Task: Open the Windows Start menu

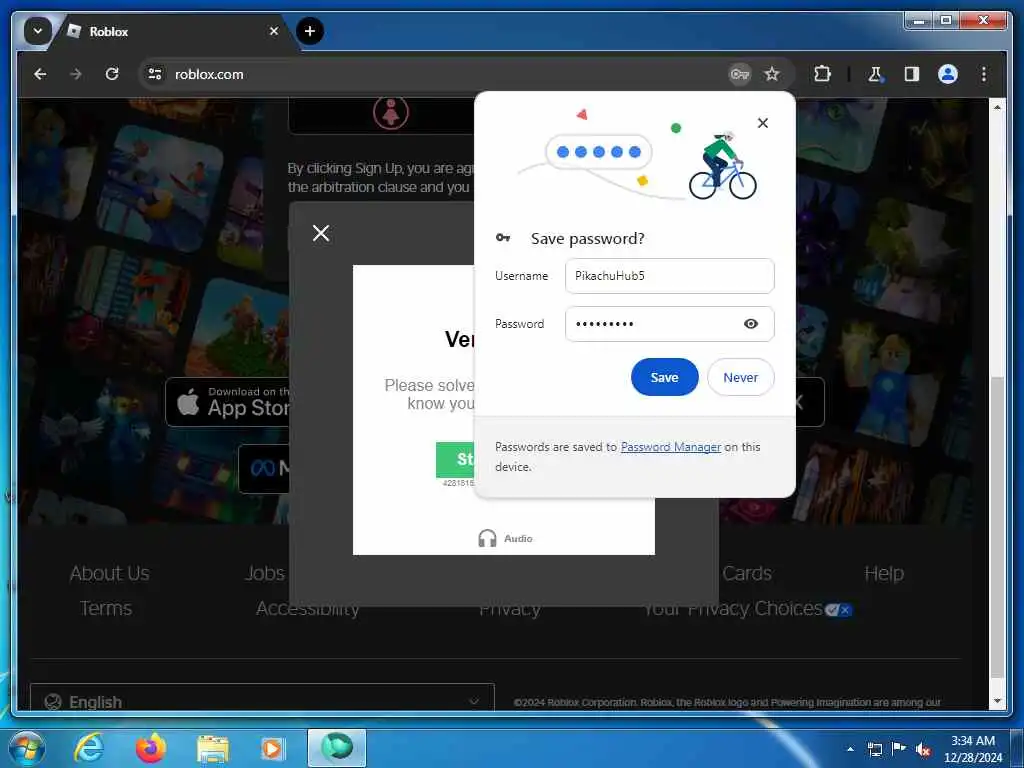Action: pos(27,748)
